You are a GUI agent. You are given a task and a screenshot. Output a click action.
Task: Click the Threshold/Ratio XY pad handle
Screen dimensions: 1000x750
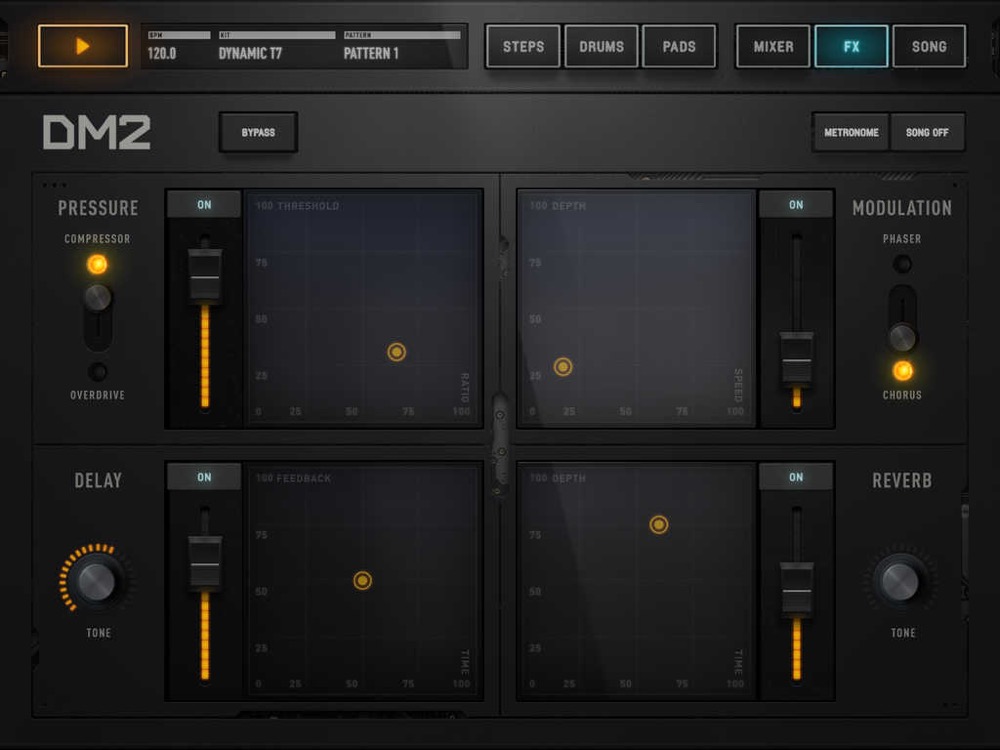pos(397,352)
